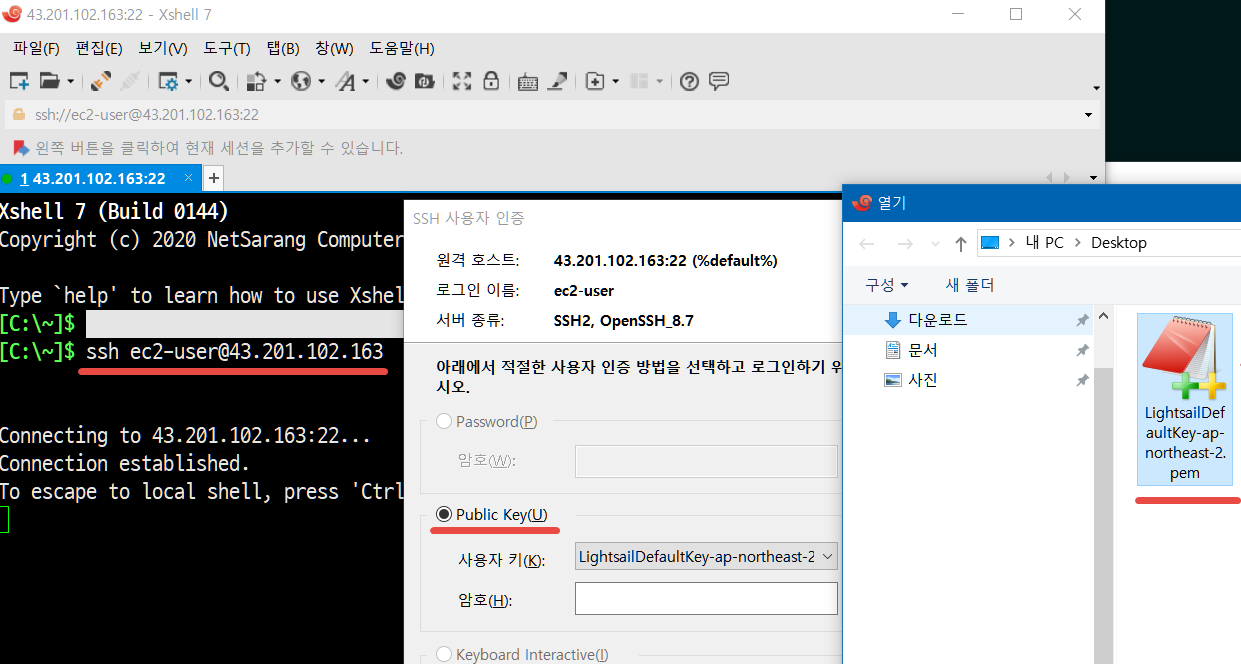
Task: Open the 편집(E) menu
Action: click(x=99, y=48)
